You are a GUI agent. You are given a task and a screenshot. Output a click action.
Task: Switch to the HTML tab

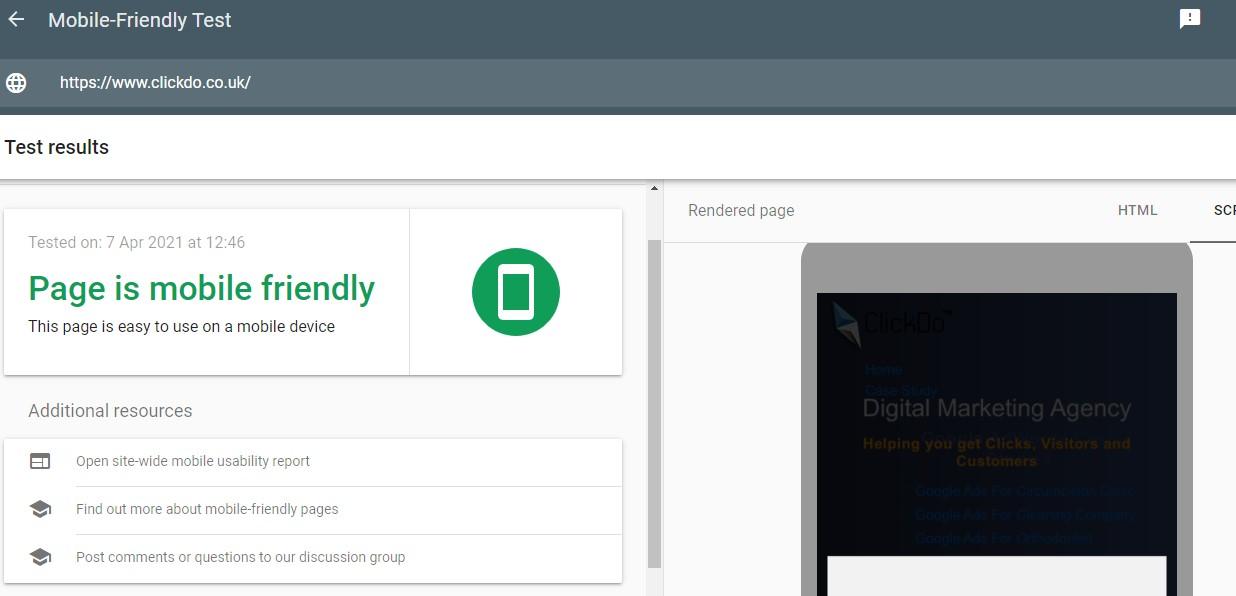click(x=1137, y=211)
